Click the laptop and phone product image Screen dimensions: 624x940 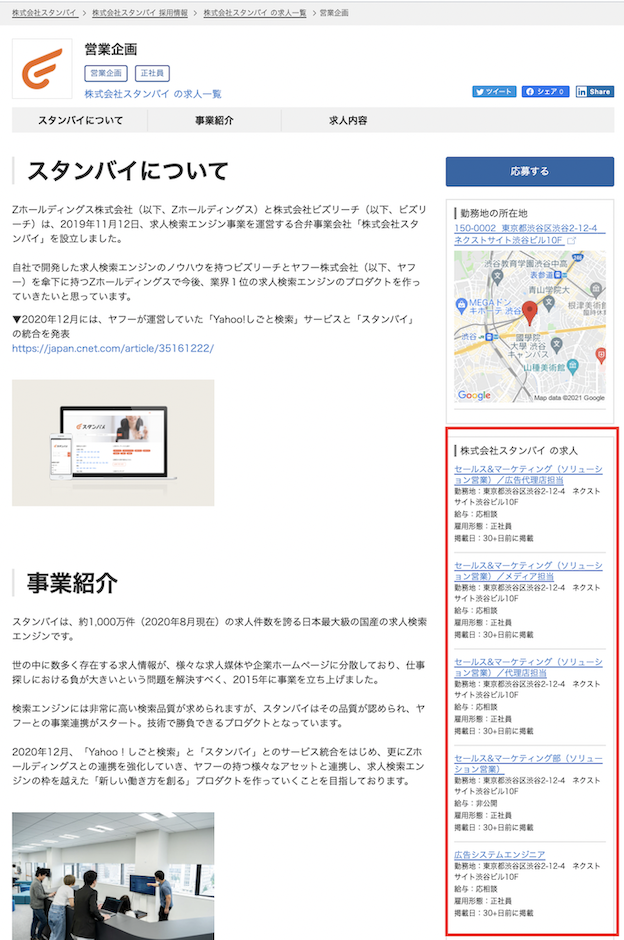click(x=113, y=442)
